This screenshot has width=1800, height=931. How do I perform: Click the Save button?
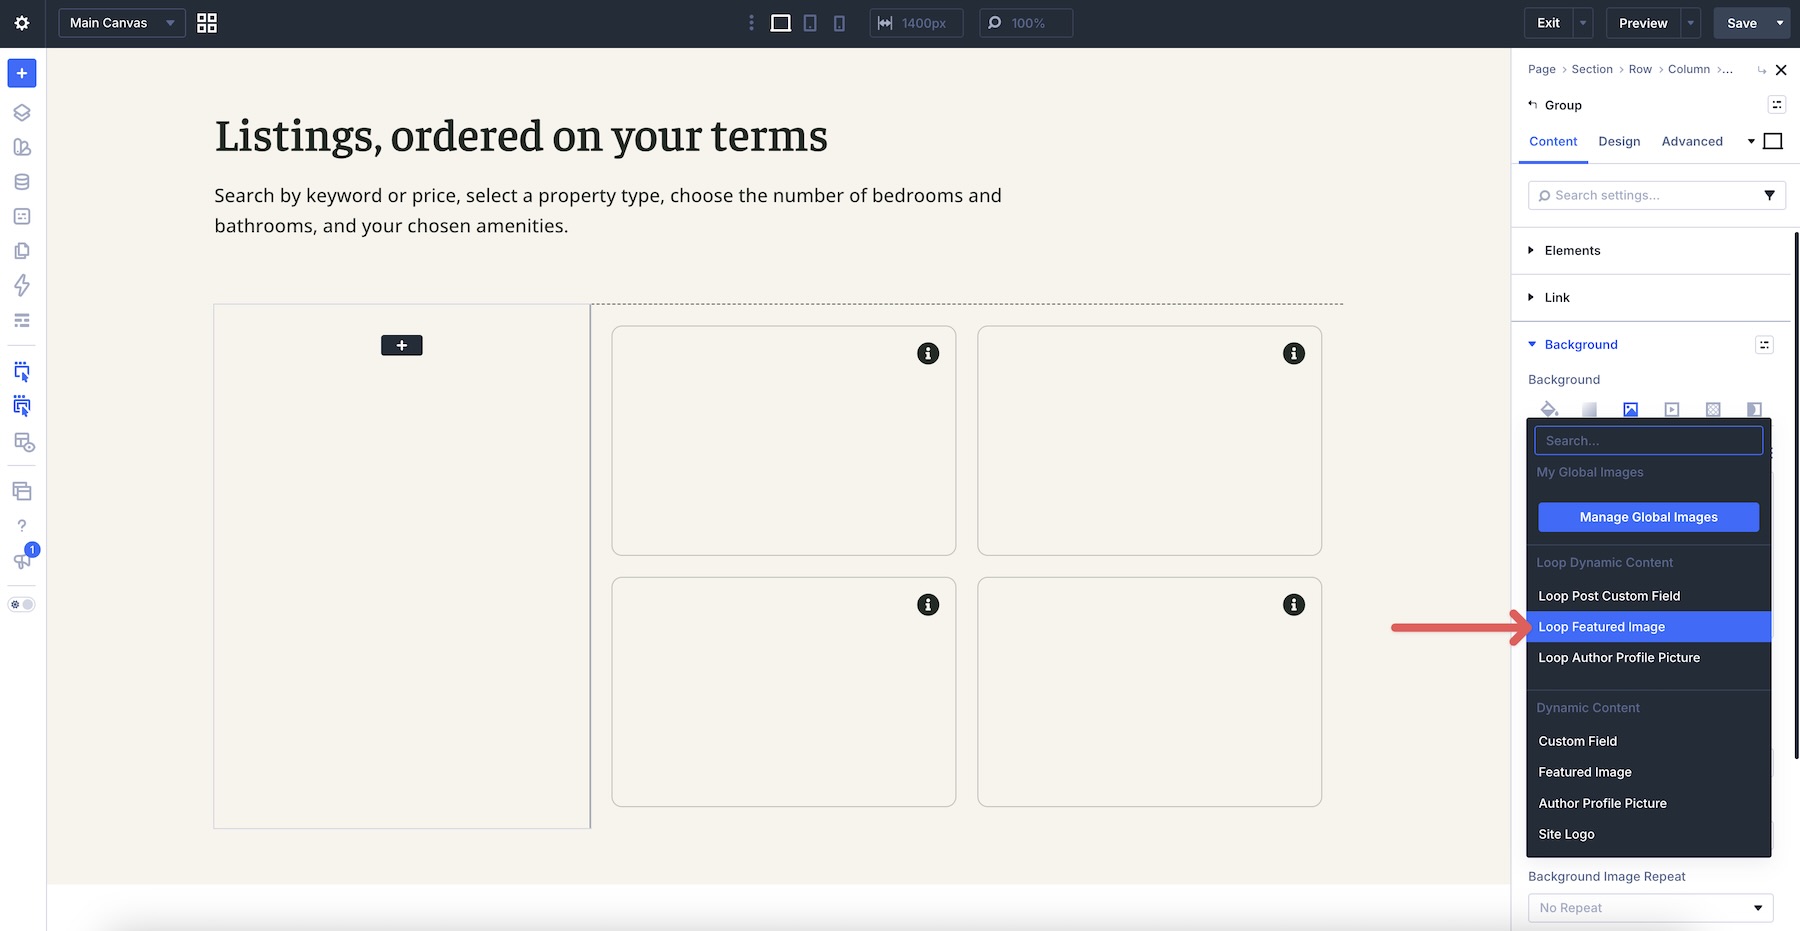pyautogui.click(x=1741, y=23)
